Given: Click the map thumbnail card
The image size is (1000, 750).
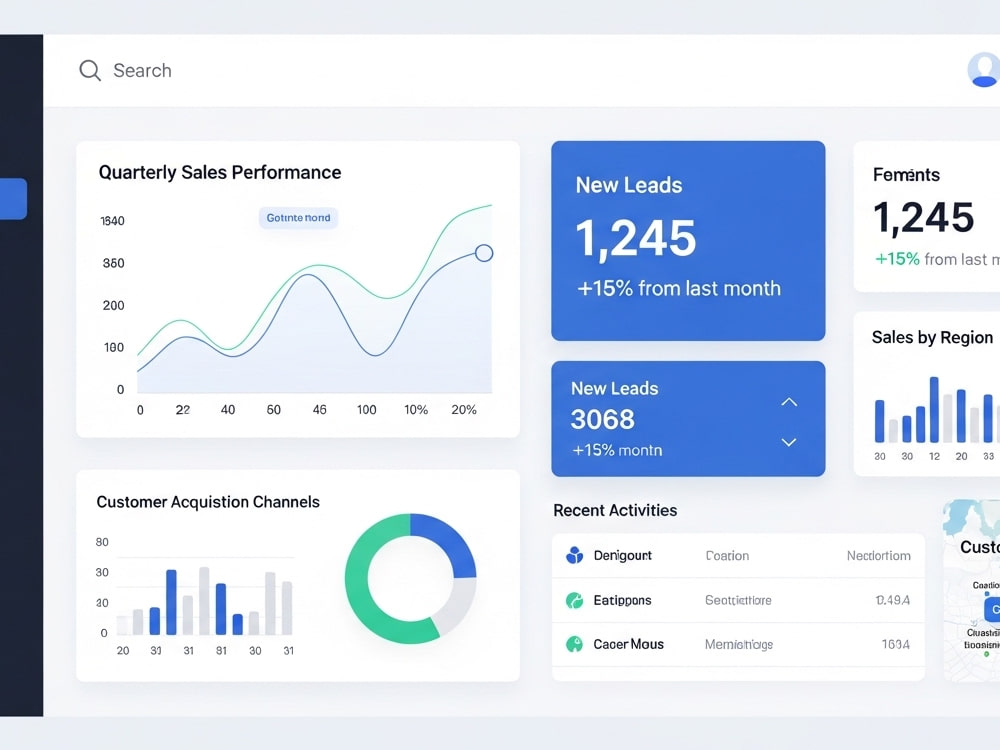Looking at the screenshot, I should [971, 590].
